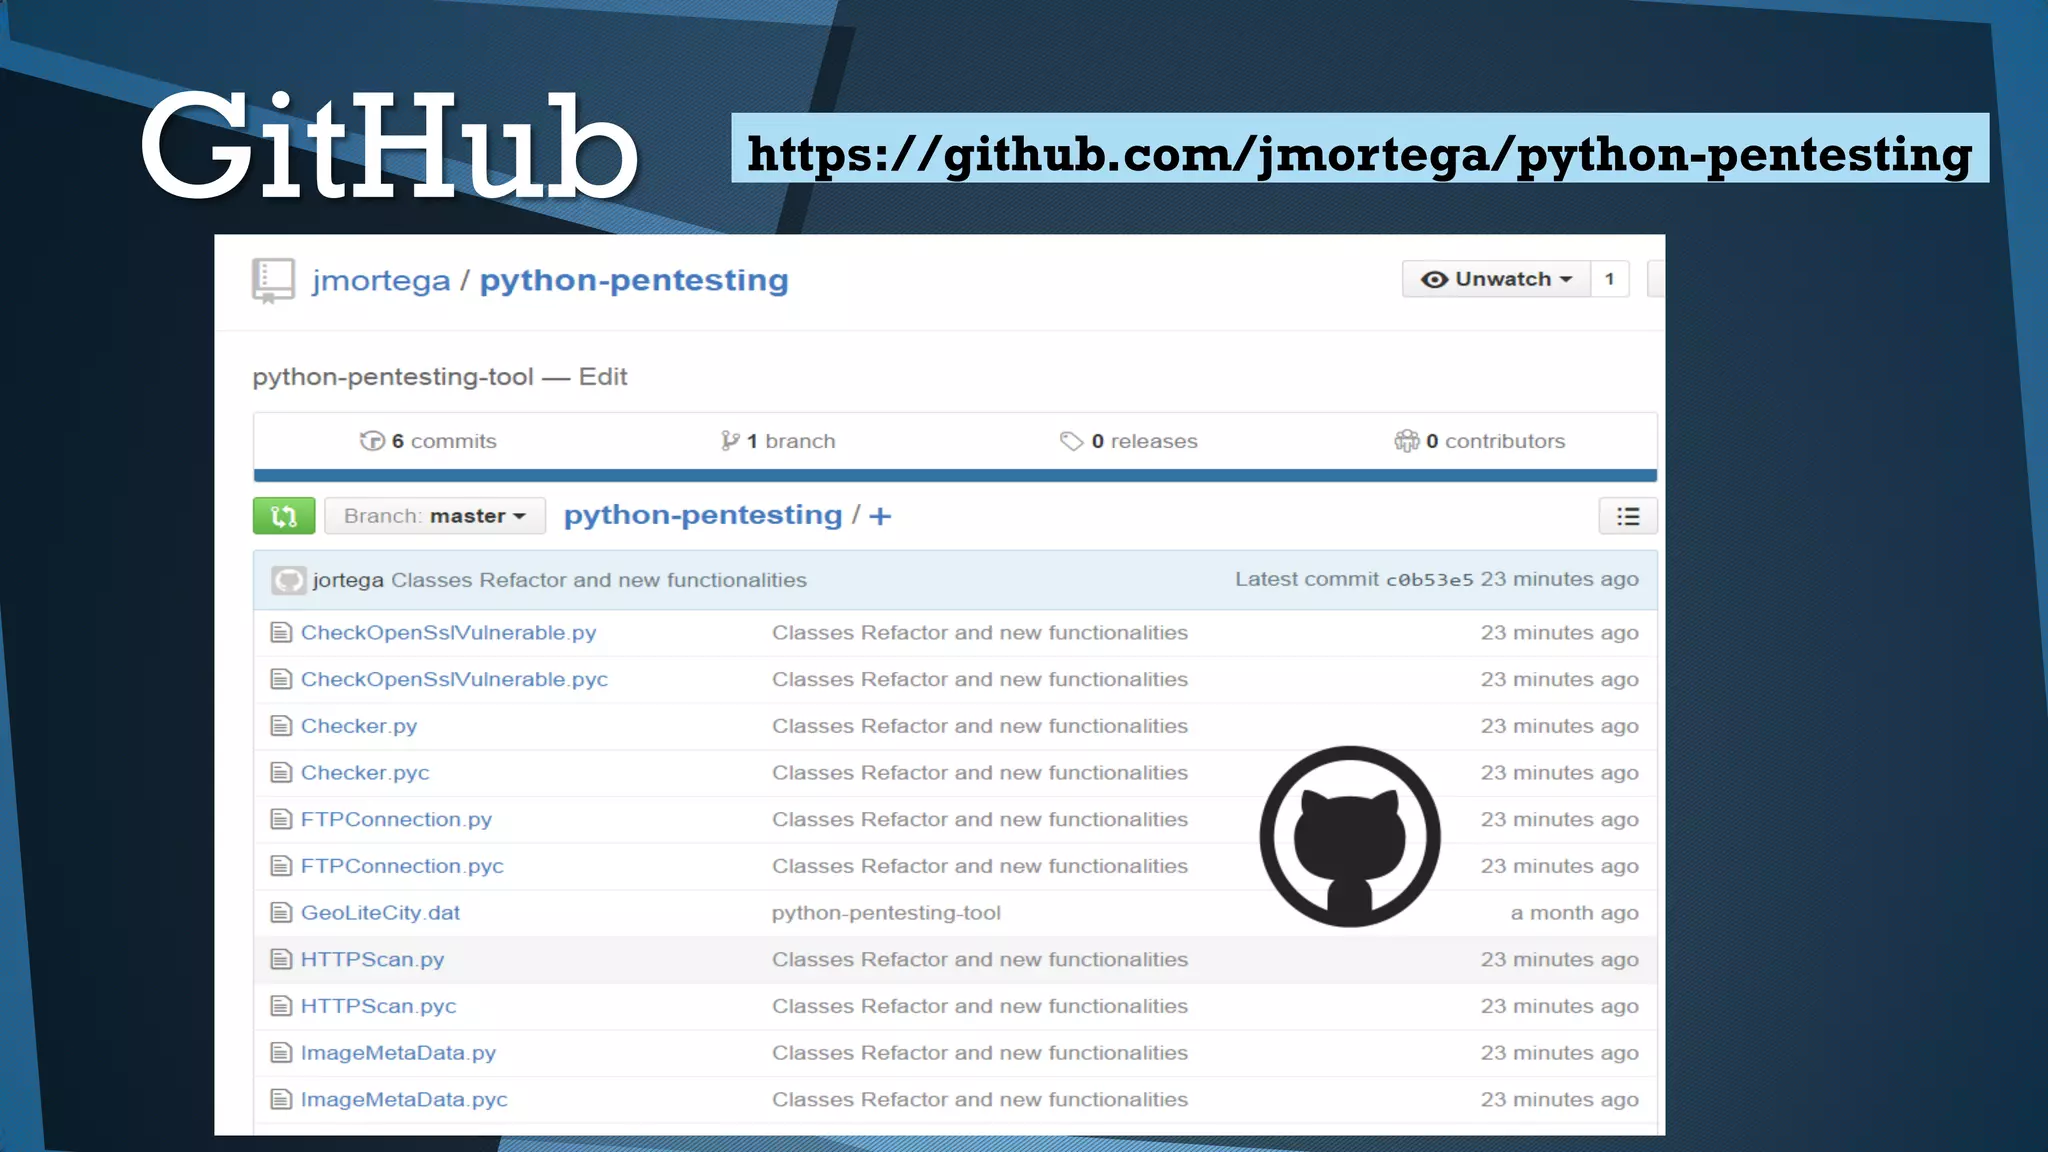Open ImageMetaData.pyc file
The height and width of the screenshot is (1152, 2048).
[405, 1100]
